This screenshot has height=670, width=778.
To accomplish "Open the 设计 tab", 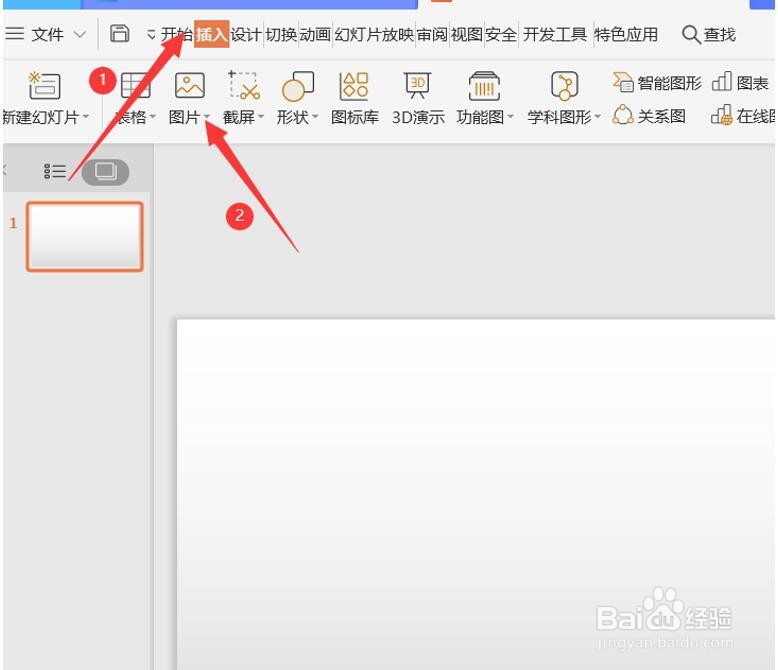I will pyautogui.click(x=246, y=35).
